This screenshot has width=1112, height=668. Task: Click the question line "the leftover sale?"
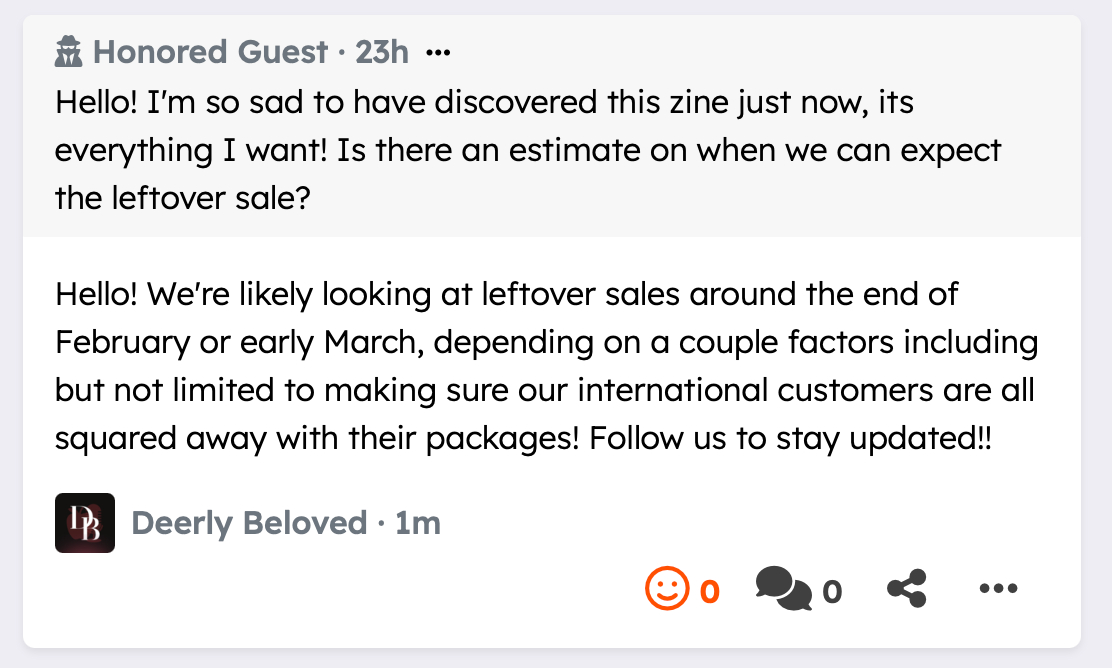click(x=183, y=198)
